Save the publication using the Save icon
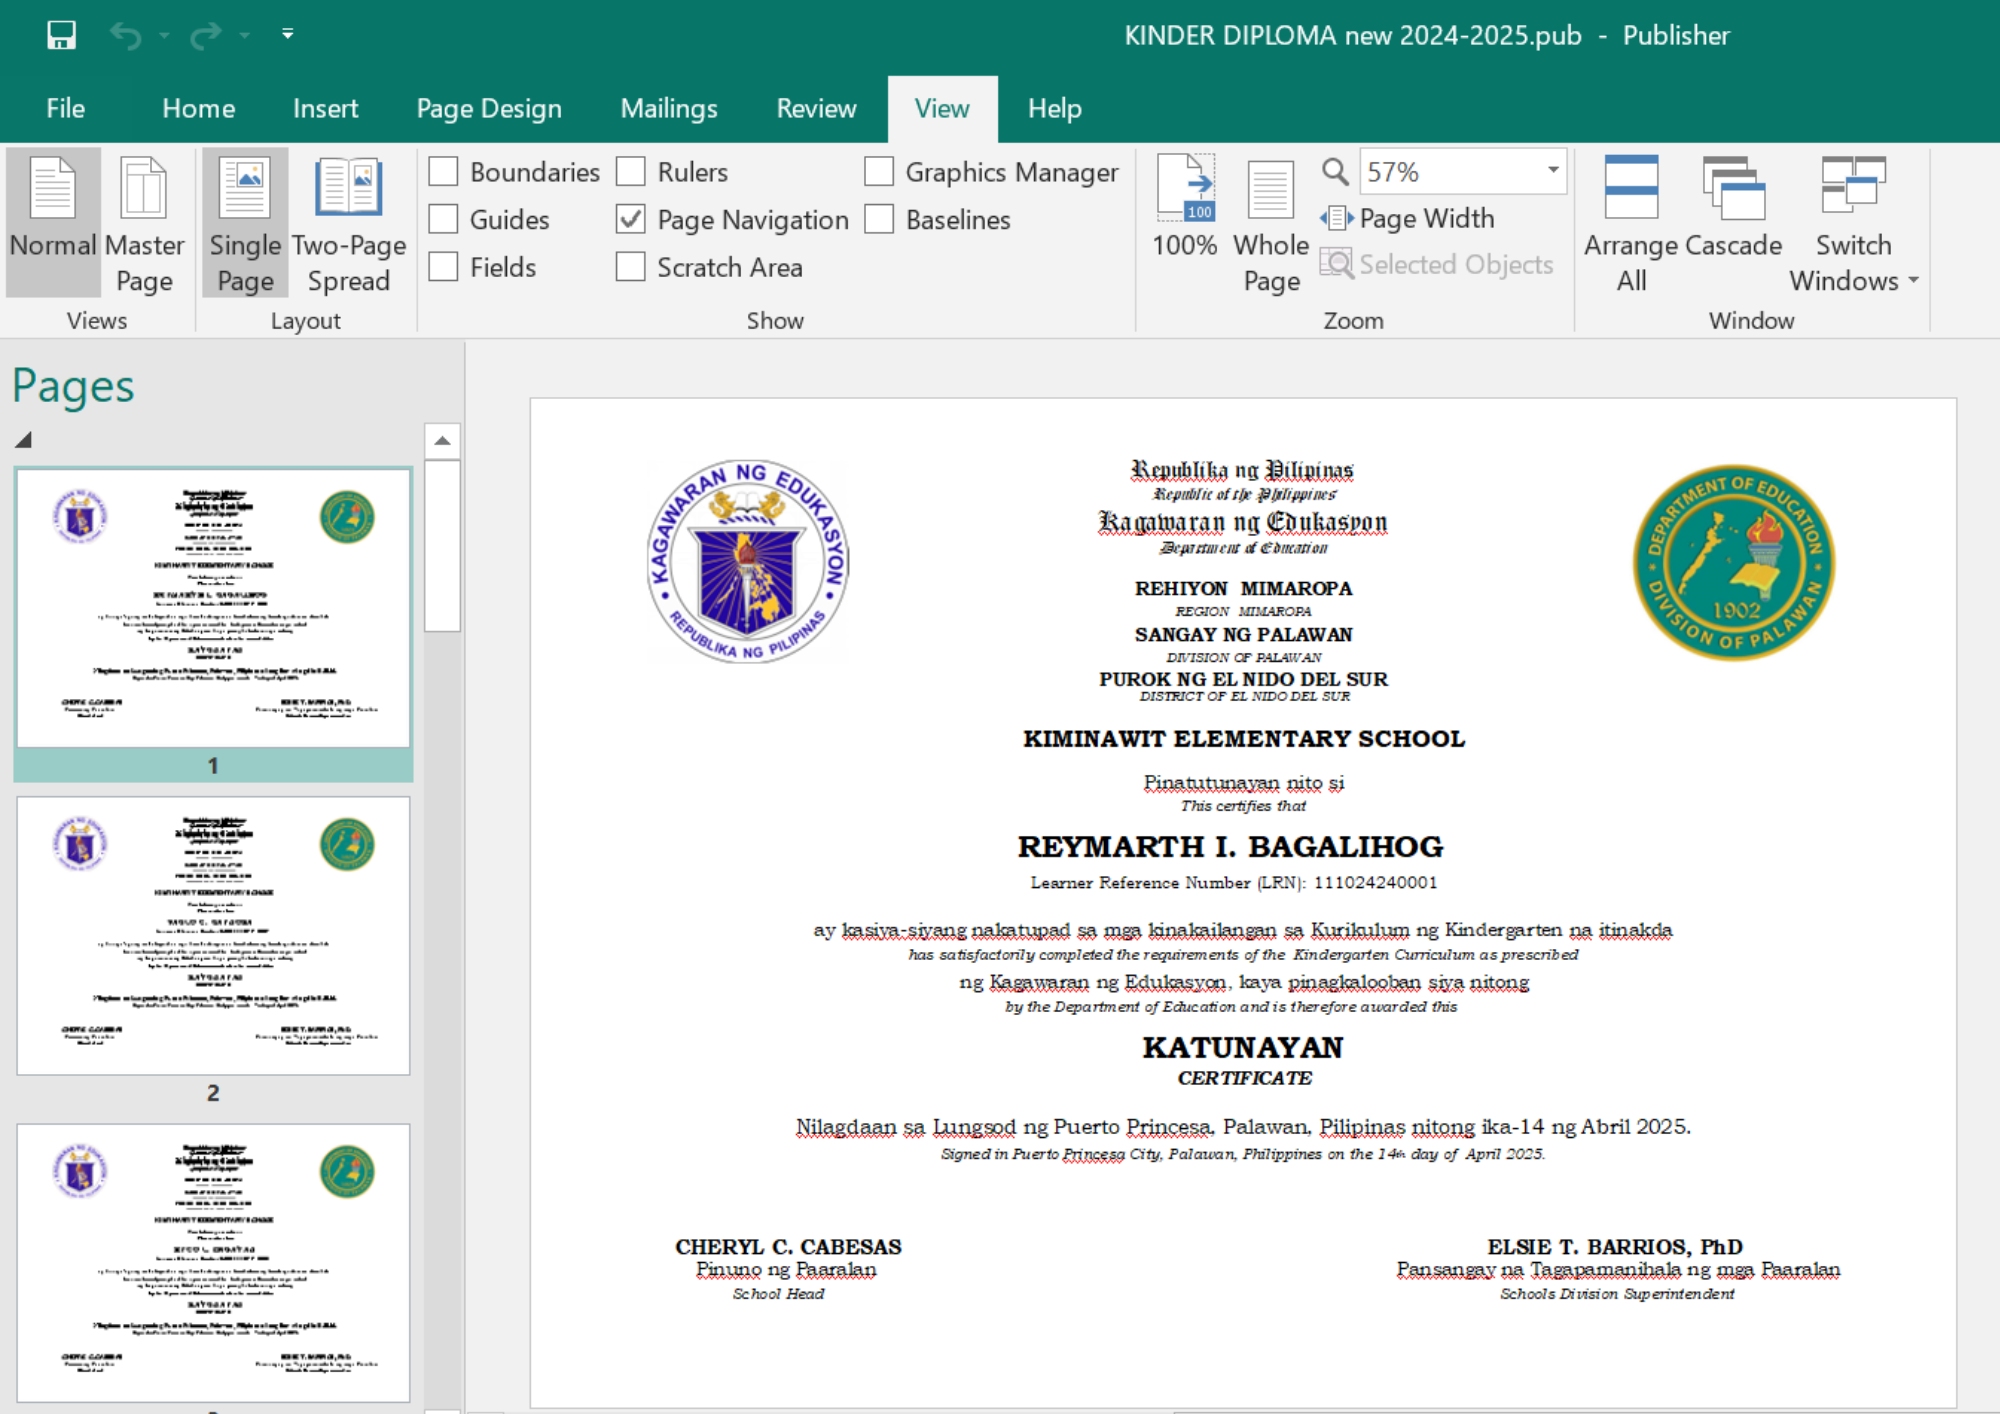 click(61, 35)
